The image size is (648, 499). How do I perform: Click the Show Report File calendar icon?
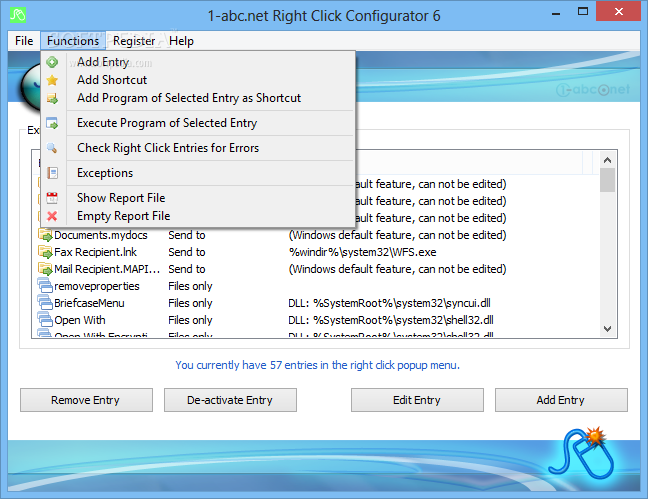[x=52, y=198]
